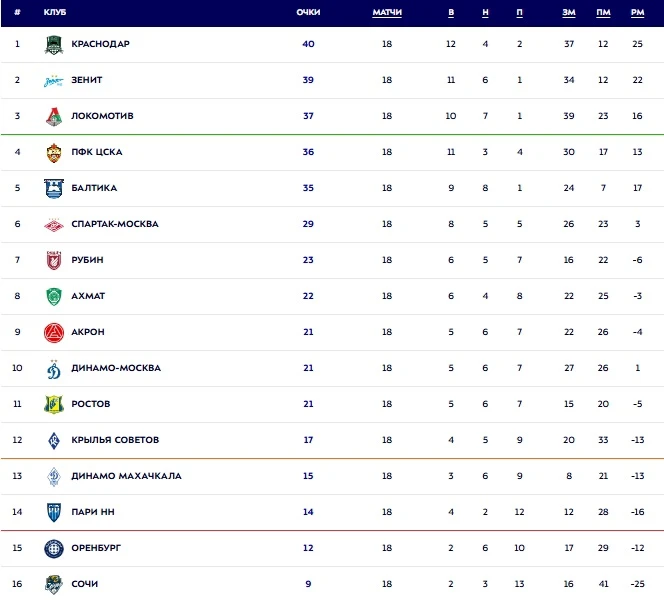The width and height of the screenshot is (664, 602).
Task: Open the Крылья Советов team link
Action: (x=115, y=440)
